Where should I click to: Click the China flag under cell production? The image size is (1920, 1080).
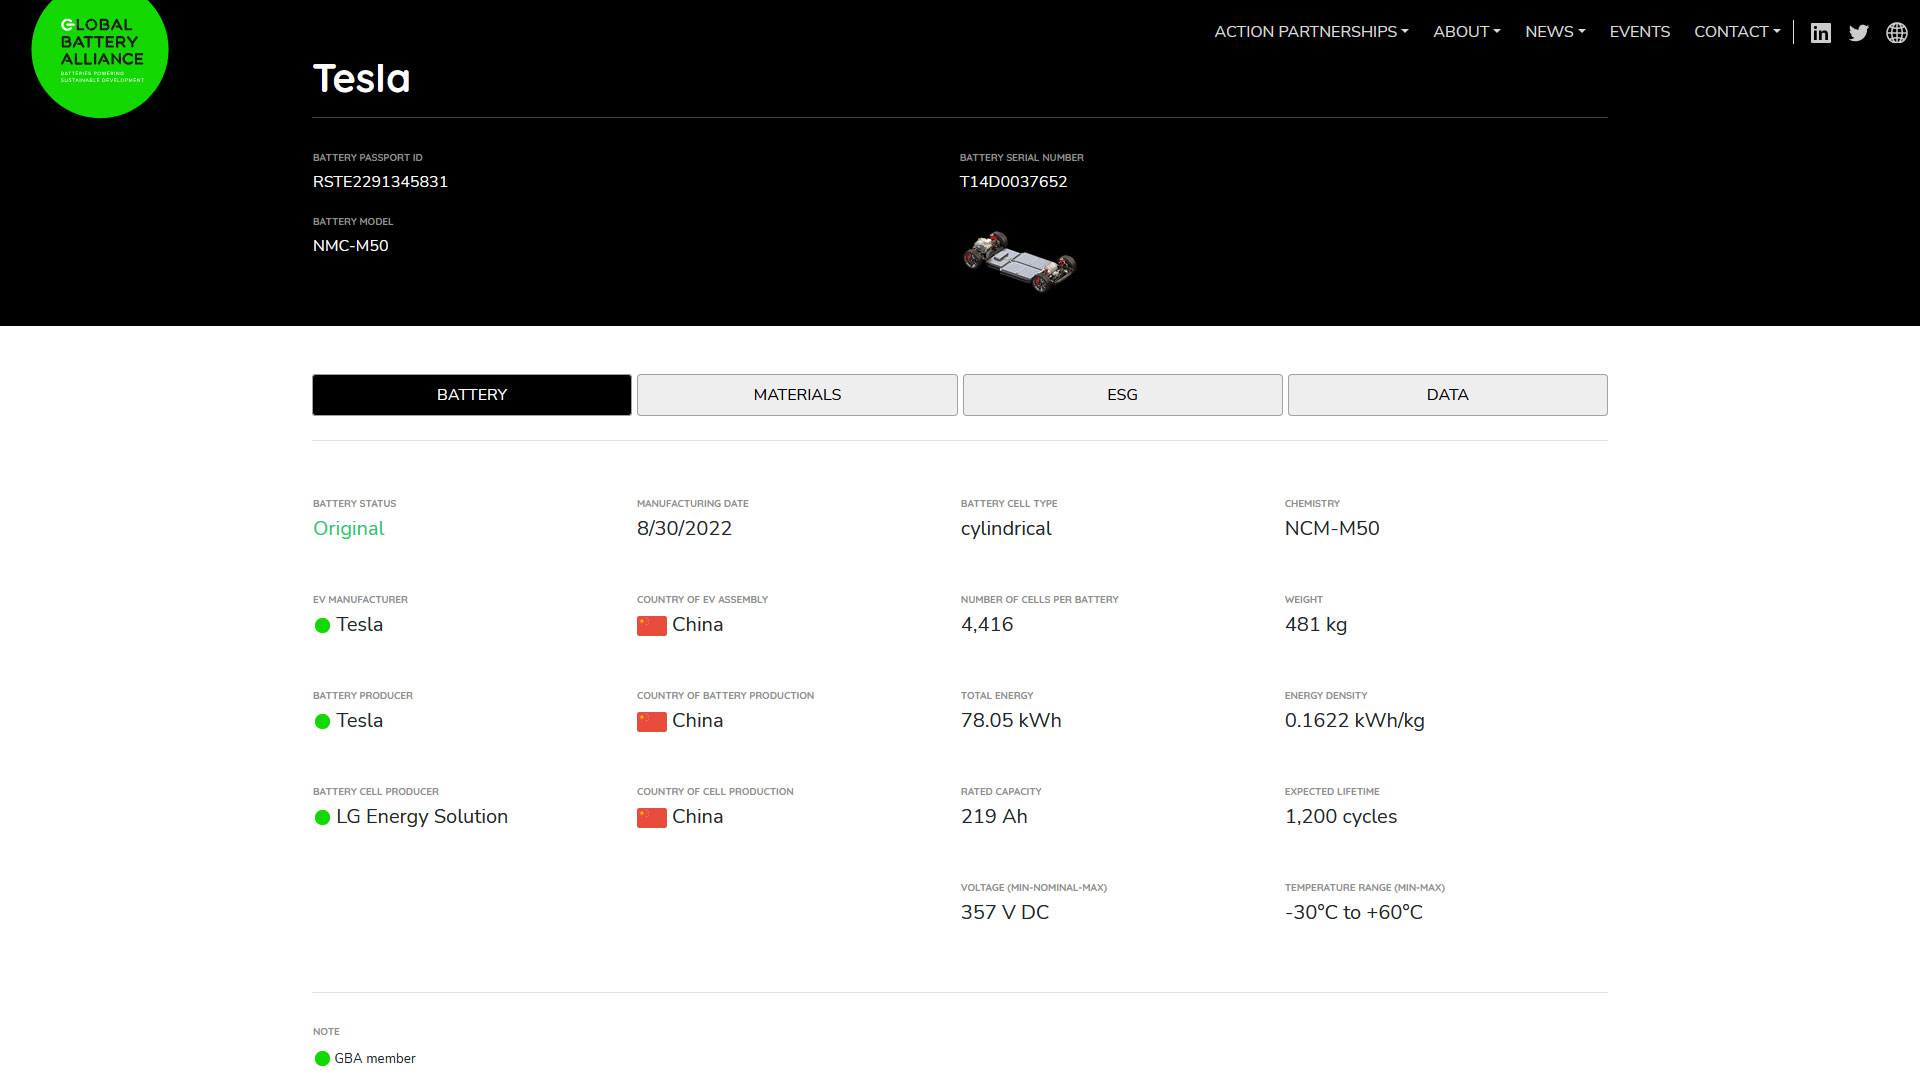point(652,818)
